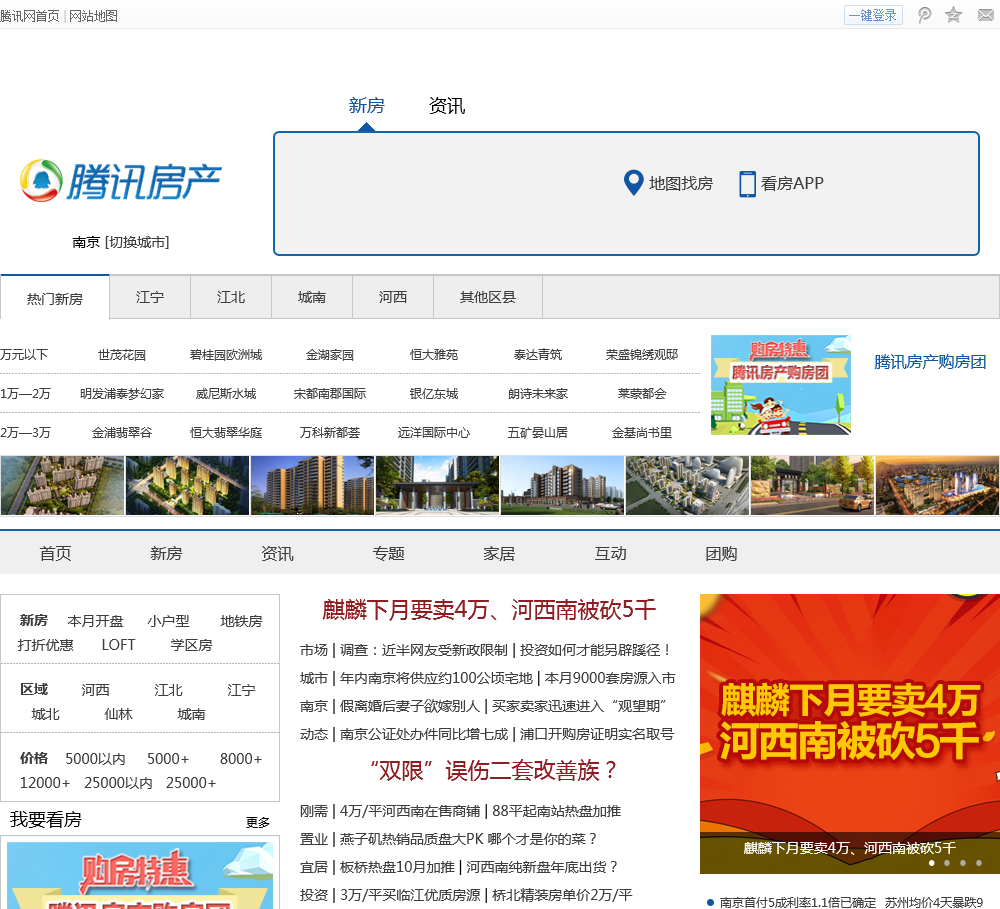The height and width of the screenshot is (909, 1000).
Task: Open article 假离婚后妻子欲嫁别人
Action: point(410,706)
